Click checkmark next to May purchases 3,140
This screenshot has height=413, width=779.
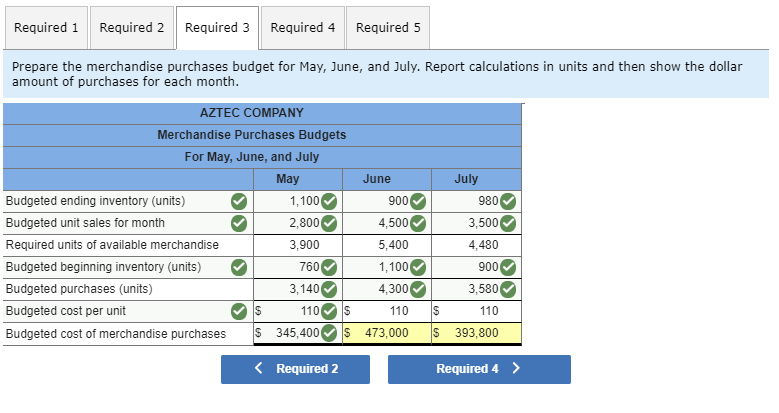[329, 289]
